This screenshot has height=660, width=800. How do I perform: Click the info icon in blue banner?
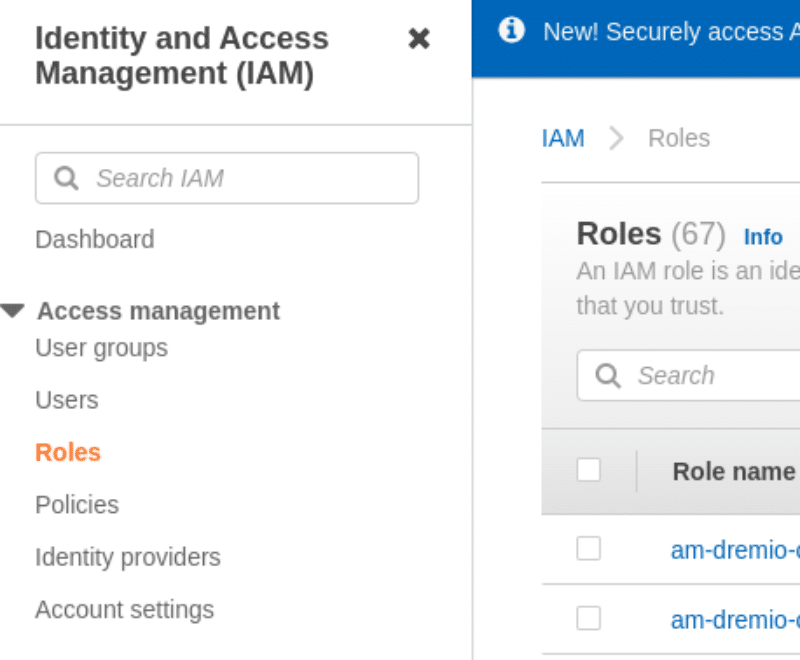click(511, 30)
